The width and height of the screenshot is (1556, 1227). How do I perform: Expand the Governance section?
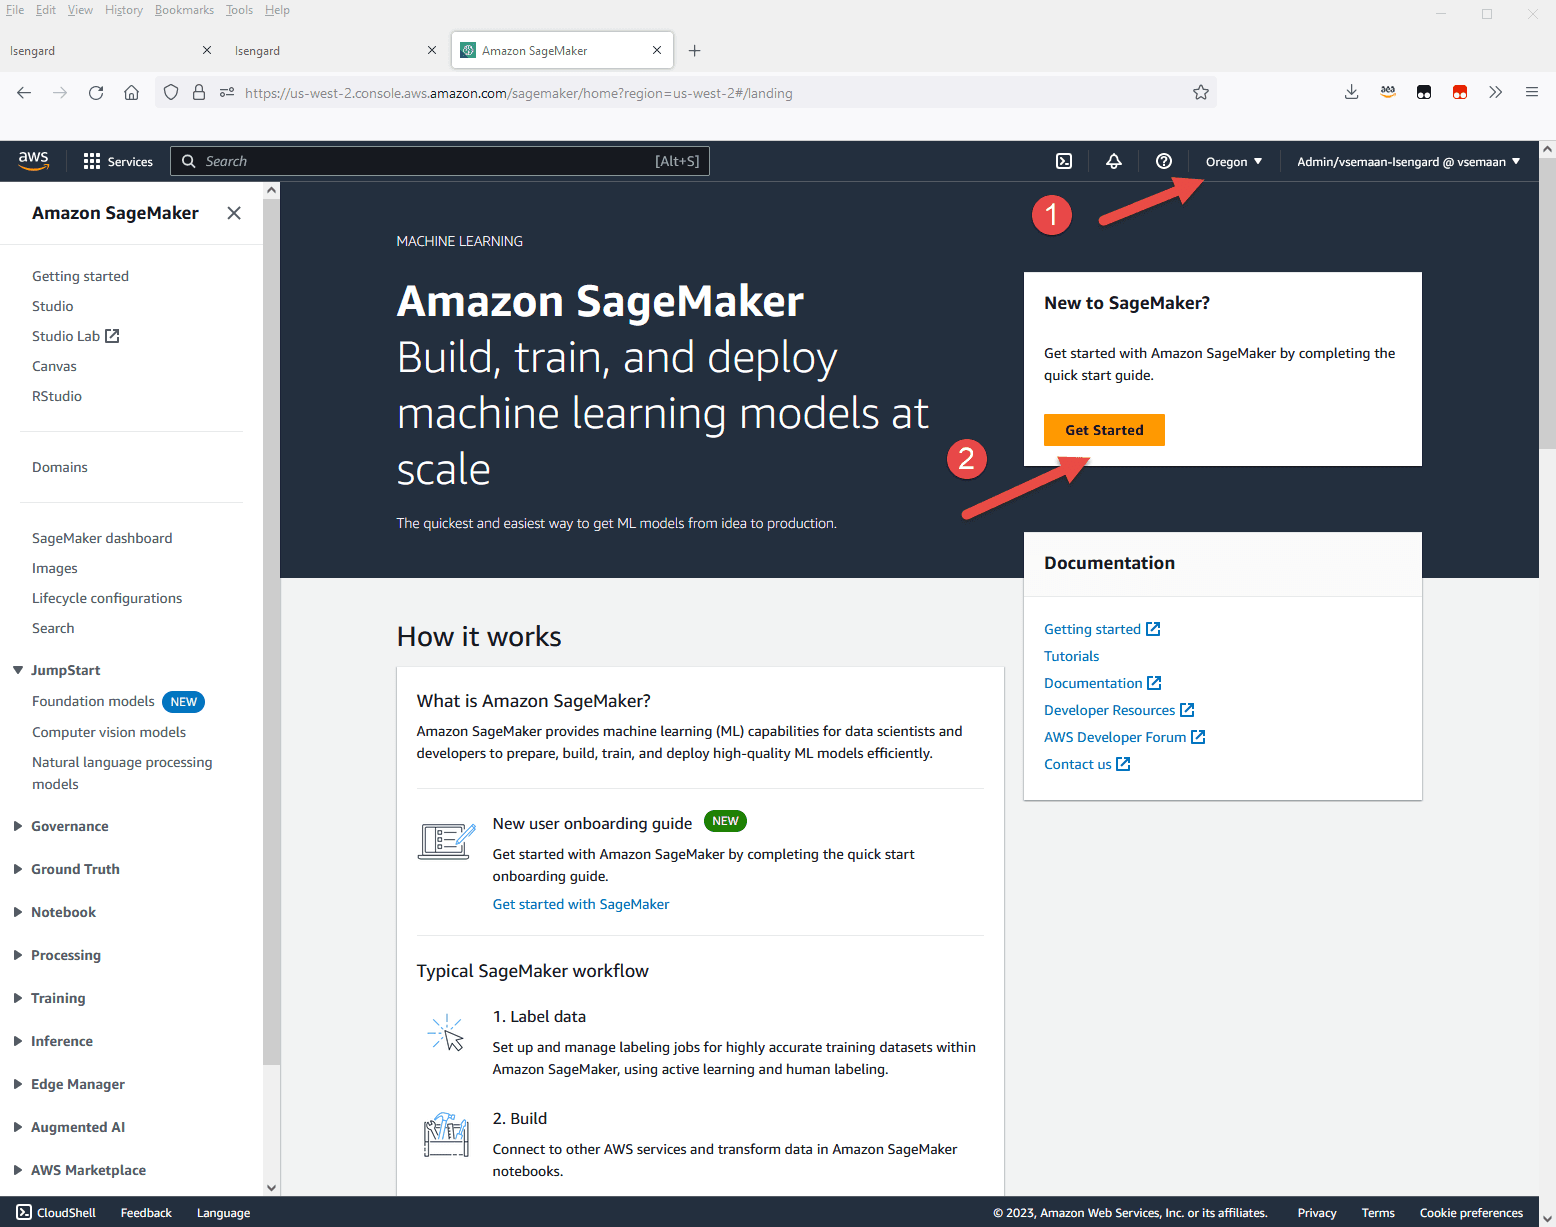coord(17,826)
